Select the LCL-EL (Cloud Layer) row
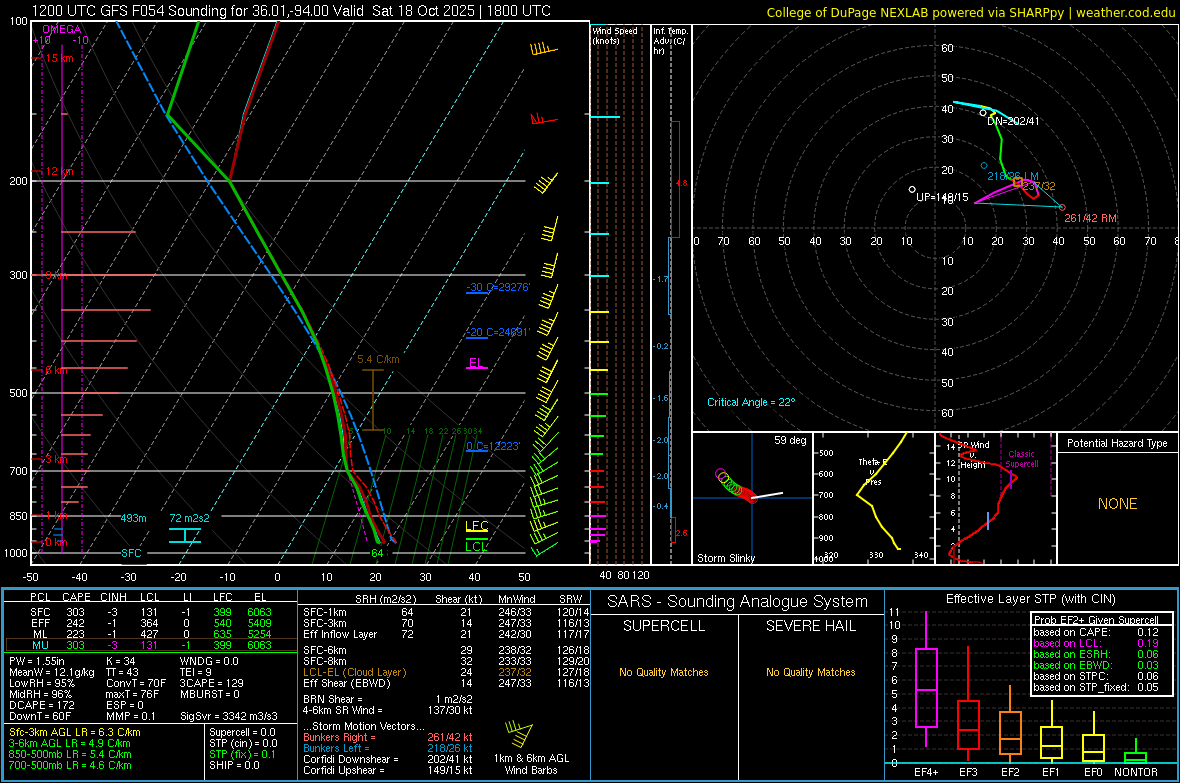 click(x=446, y=672)
